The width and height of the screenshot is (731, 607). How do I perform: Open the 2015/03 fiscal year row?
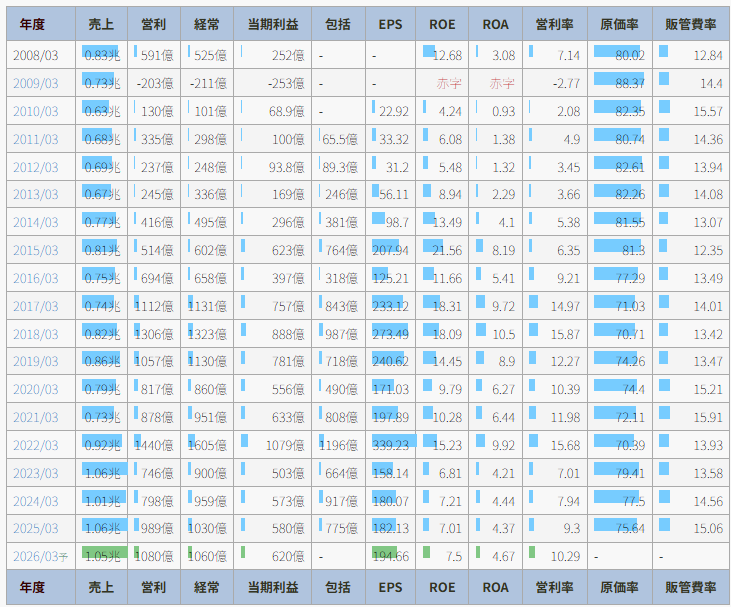(36, 250)
